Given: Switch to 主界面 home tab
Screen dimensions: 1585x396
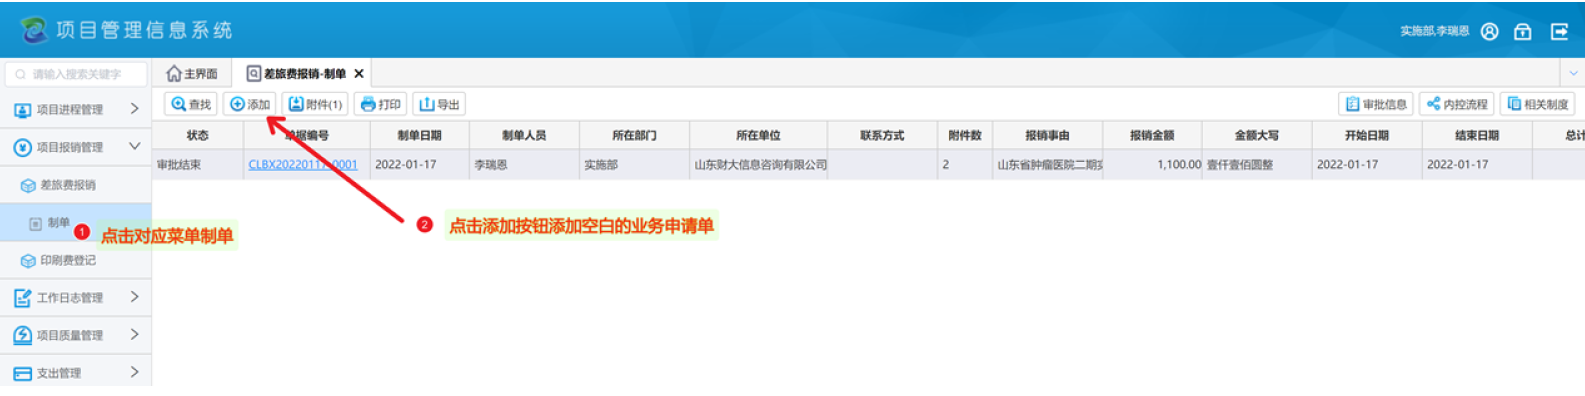Looking at the screenshot, I should click(x=192, y=73).
